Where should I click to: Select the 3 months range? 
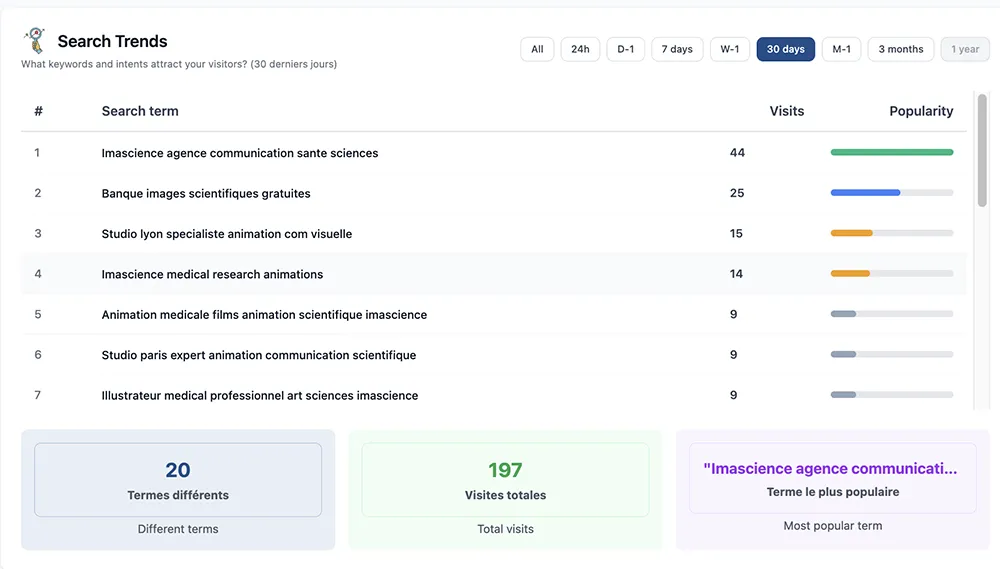pos(900,49)
